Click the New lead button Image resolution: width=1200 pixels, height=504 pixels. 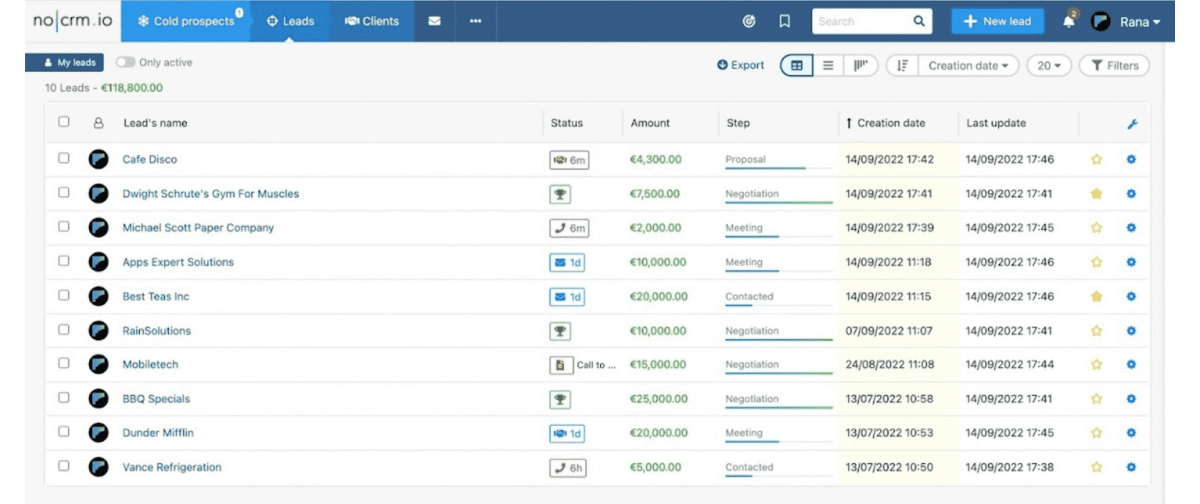998,22
